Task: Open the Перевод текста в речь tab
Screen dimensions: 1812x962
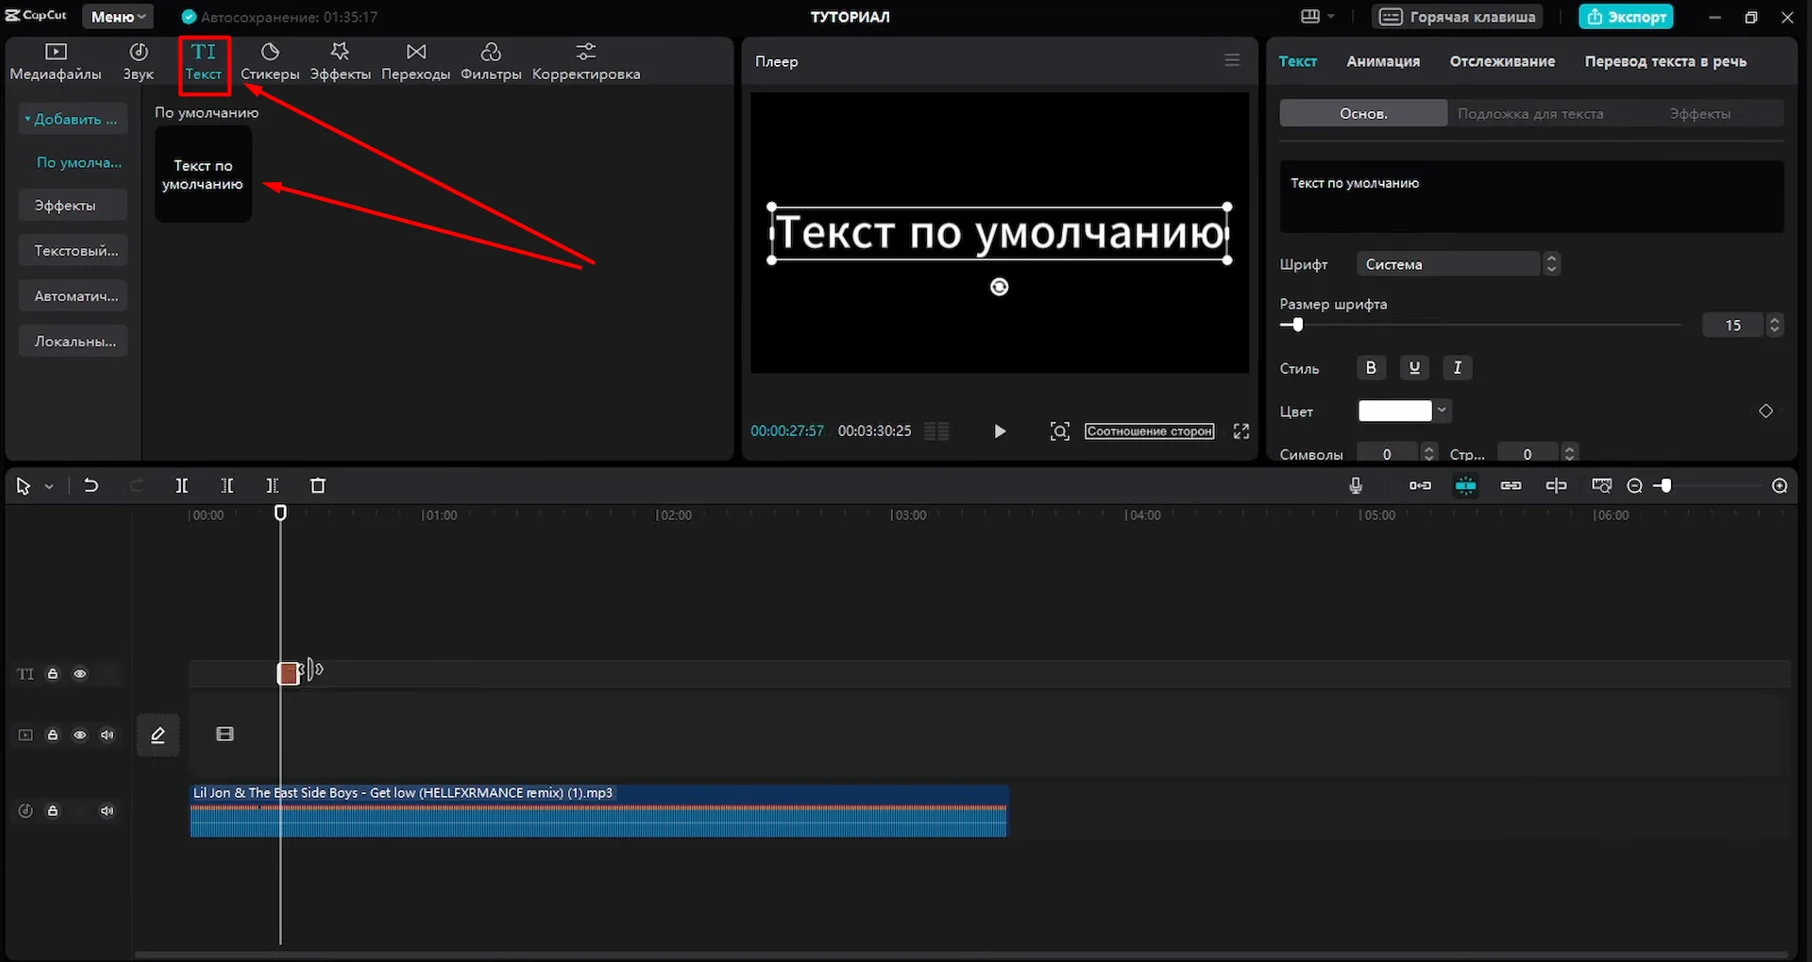Action: point(1665,61)
